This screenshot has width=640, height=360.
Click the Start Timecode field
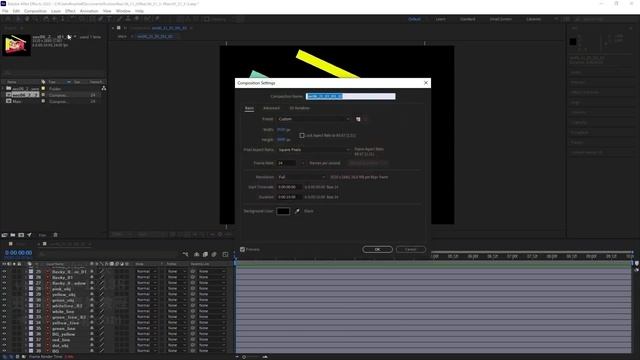pos(289,187)
